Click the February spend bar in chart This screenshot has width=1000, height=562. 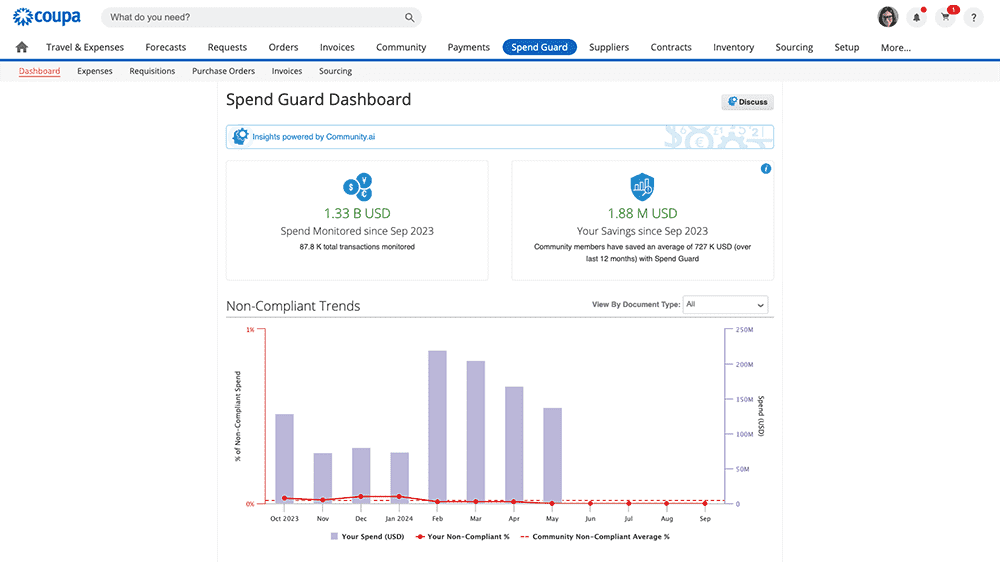(x=437, y=425)
